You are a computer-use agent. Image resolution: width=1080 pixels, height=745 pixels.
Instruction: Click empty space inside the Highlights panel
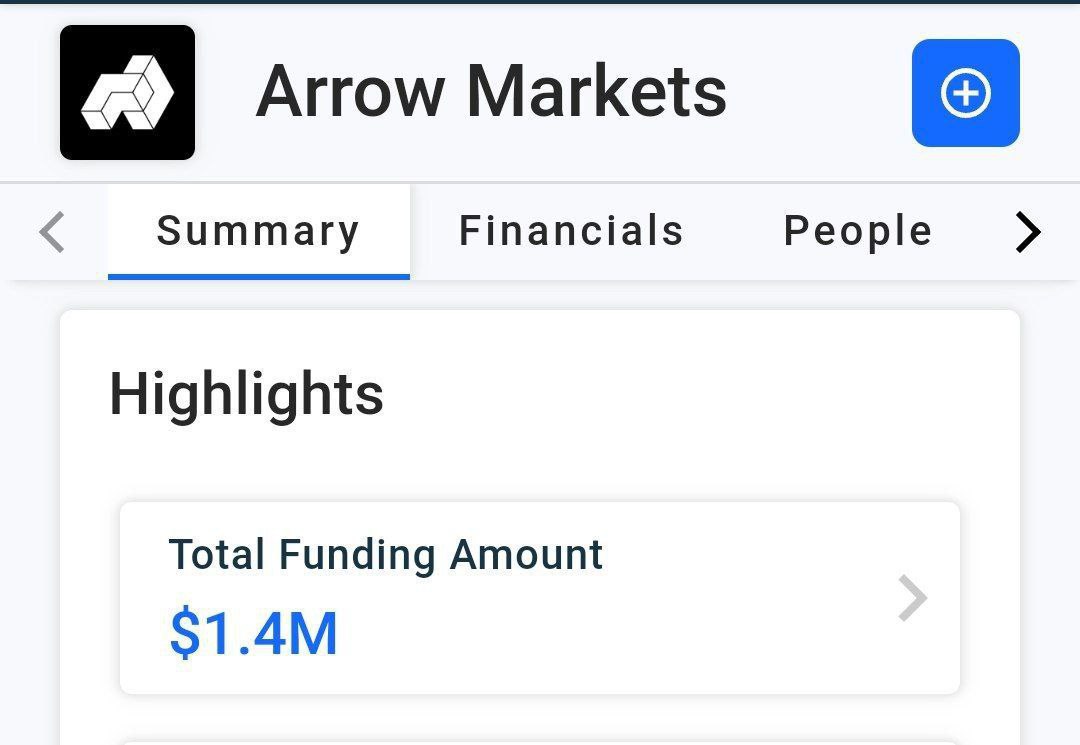point(700,400)
